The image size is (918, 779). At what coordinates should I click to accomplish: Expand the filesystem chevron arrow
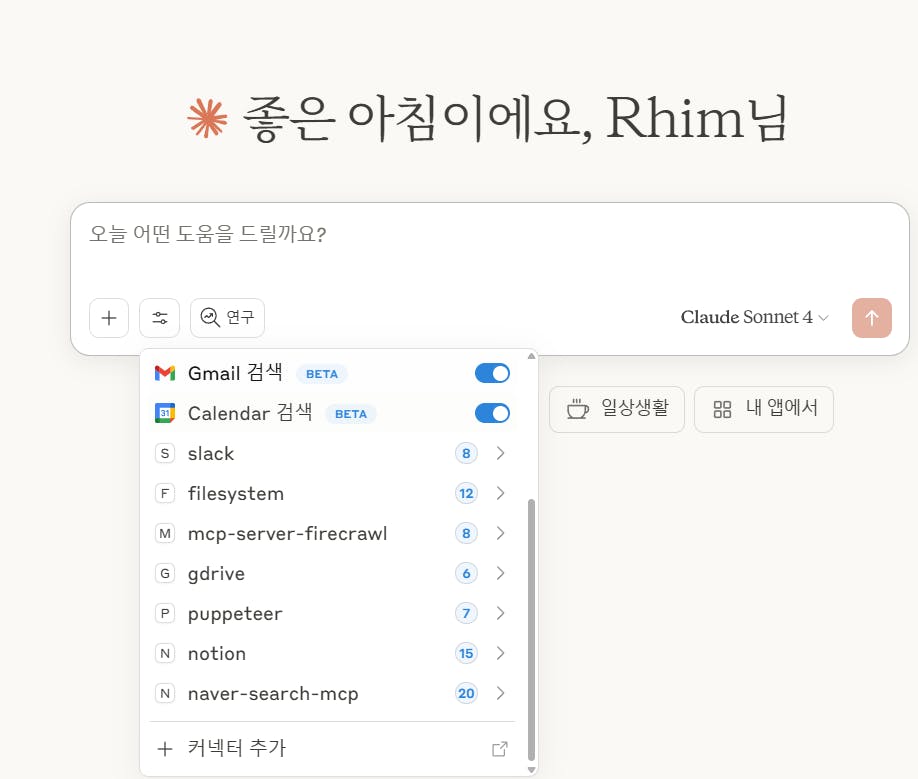(500, 493)
